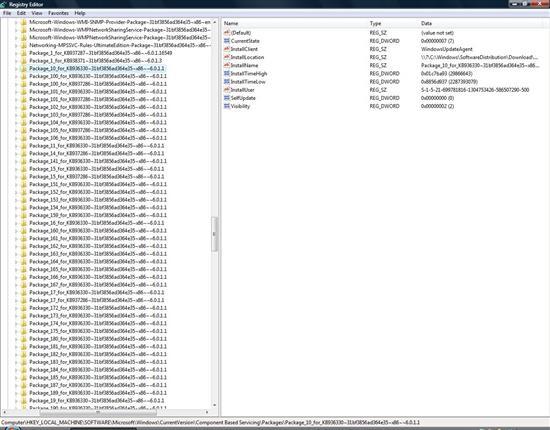Image resolution: width=550 pixels, height=430 pixels.
Task: Expand the Microsoft-Windows-WMI-SNMP-Provider package node
Action: pyautogui.click(x=16, y=22)
